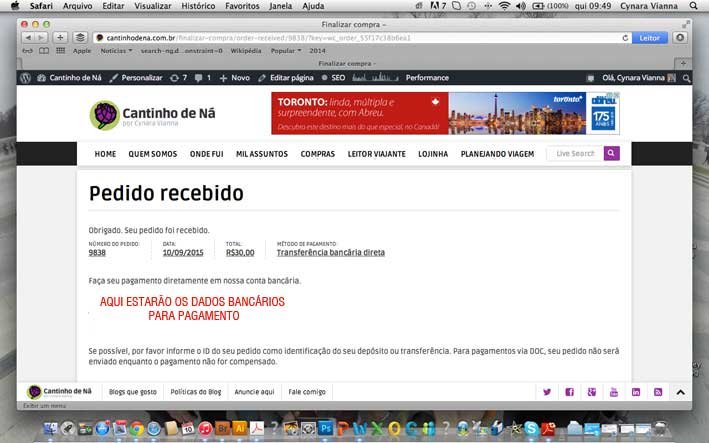The height and width of the screenshot is (443, 709).
Task: Open the Popular bookmarks dropdown
Action: (x=286, y=51)
